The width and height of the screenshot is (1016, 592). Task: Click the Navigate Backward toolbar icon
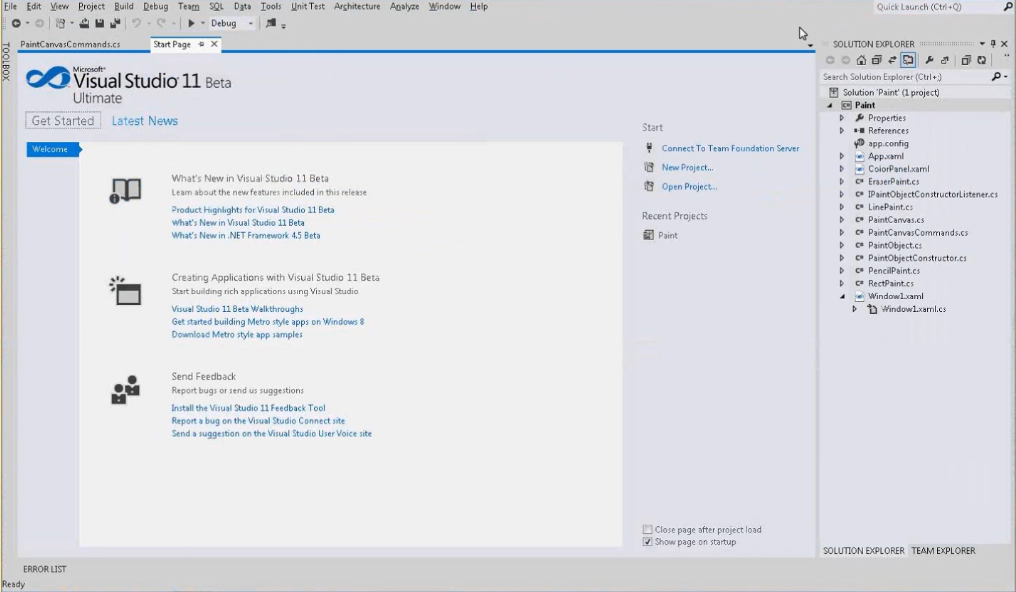16,23
